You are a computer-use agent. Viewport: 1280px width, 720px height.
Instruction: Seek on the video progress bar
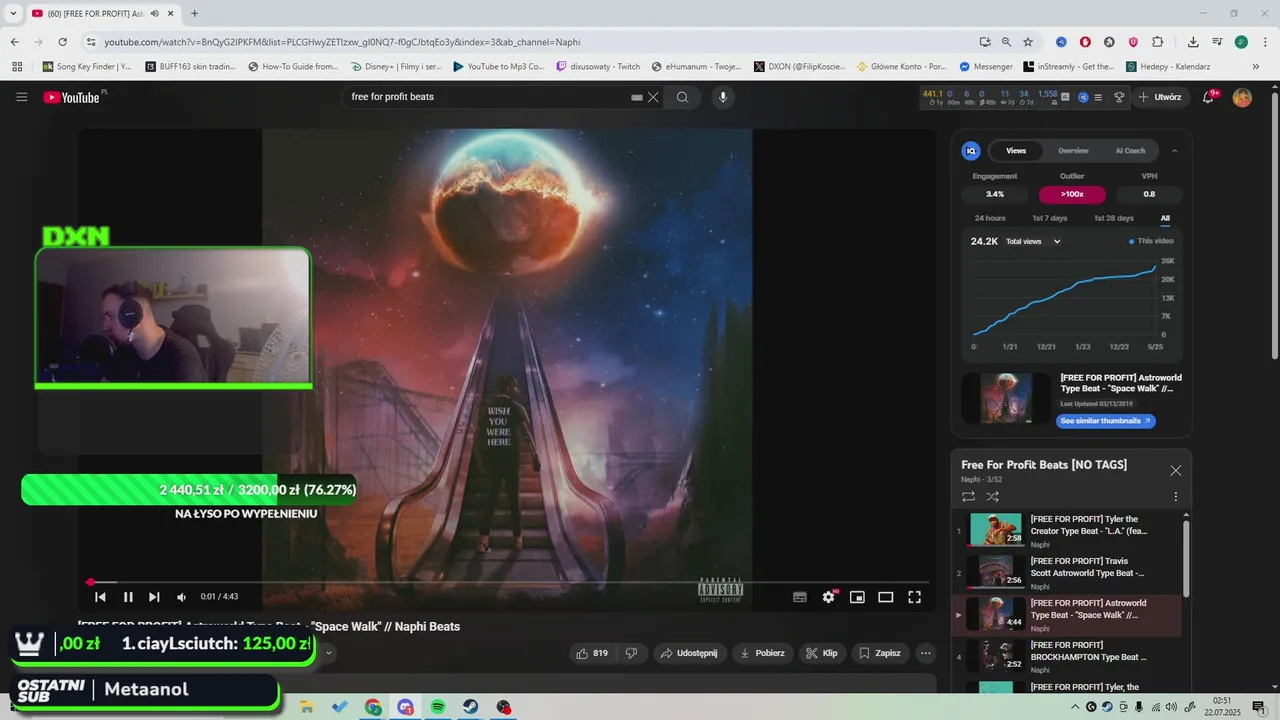tap(509, 581)
